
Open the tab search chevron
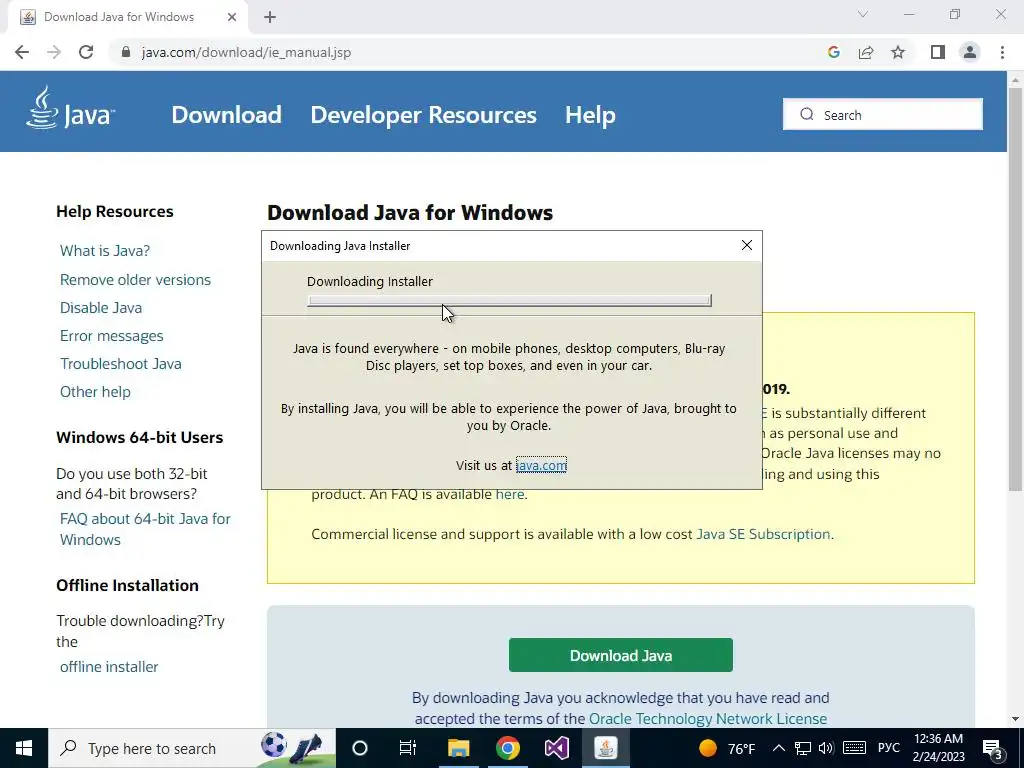(x=863, y=14)
